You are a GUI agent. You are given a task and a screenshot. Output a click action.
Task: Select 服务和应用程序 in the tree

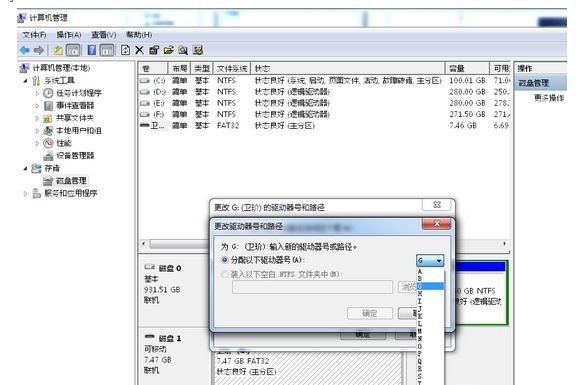[x=71, y=193]
